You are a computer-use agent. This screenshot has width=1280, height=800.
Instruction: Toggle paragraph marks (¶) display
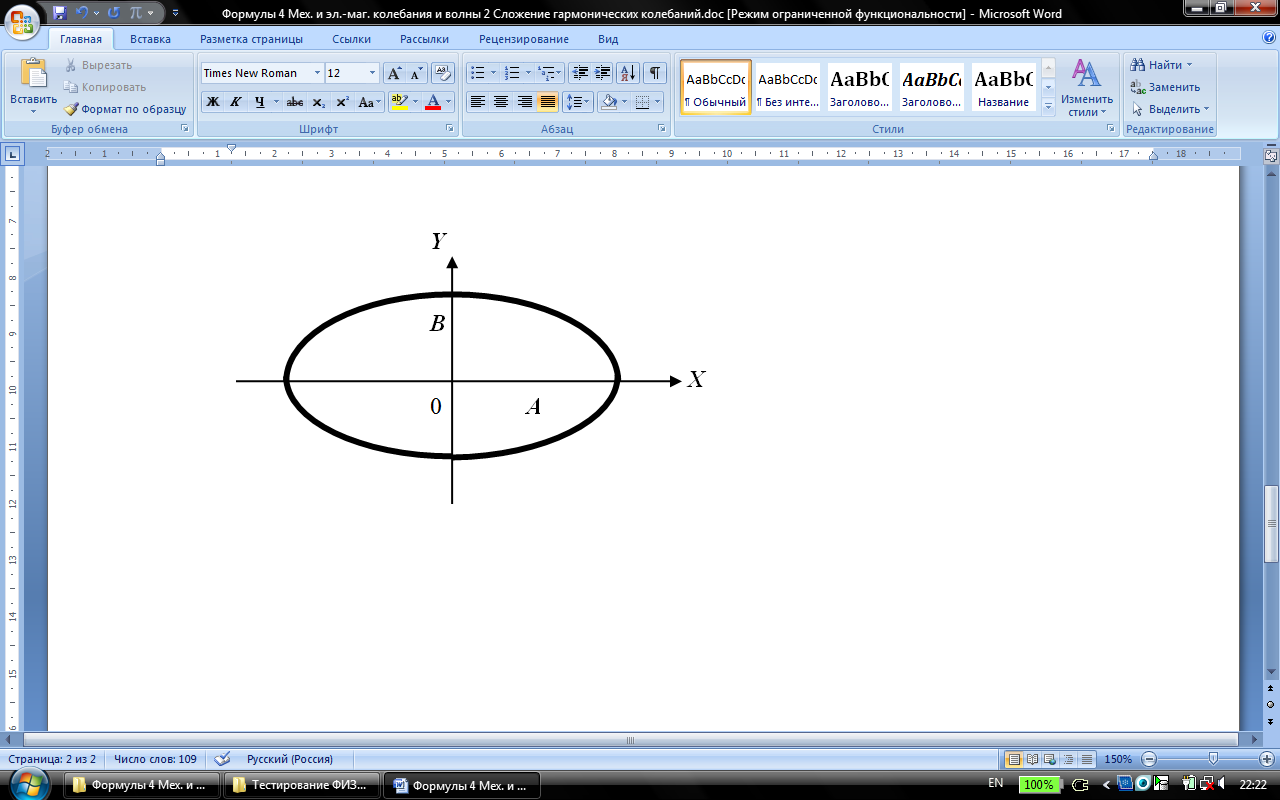click(655, 73)
